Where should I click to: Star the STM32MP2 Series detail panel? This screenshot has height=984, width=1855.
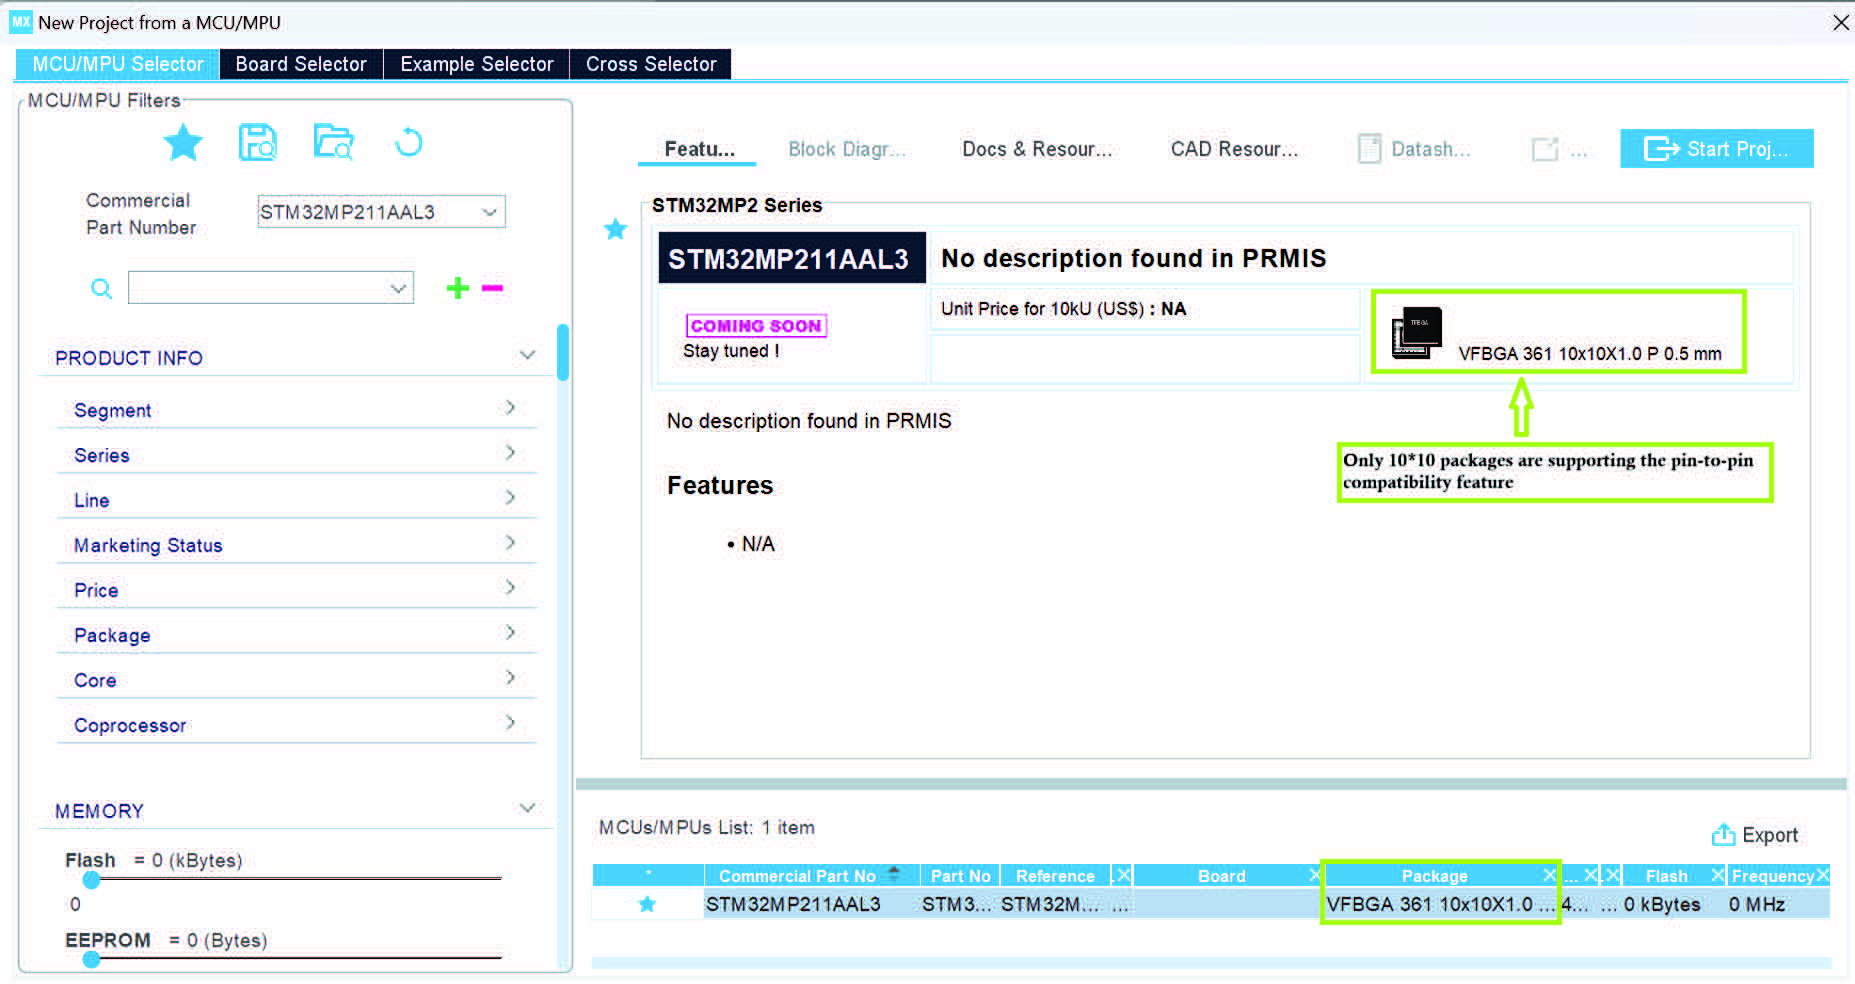point(616,229)
